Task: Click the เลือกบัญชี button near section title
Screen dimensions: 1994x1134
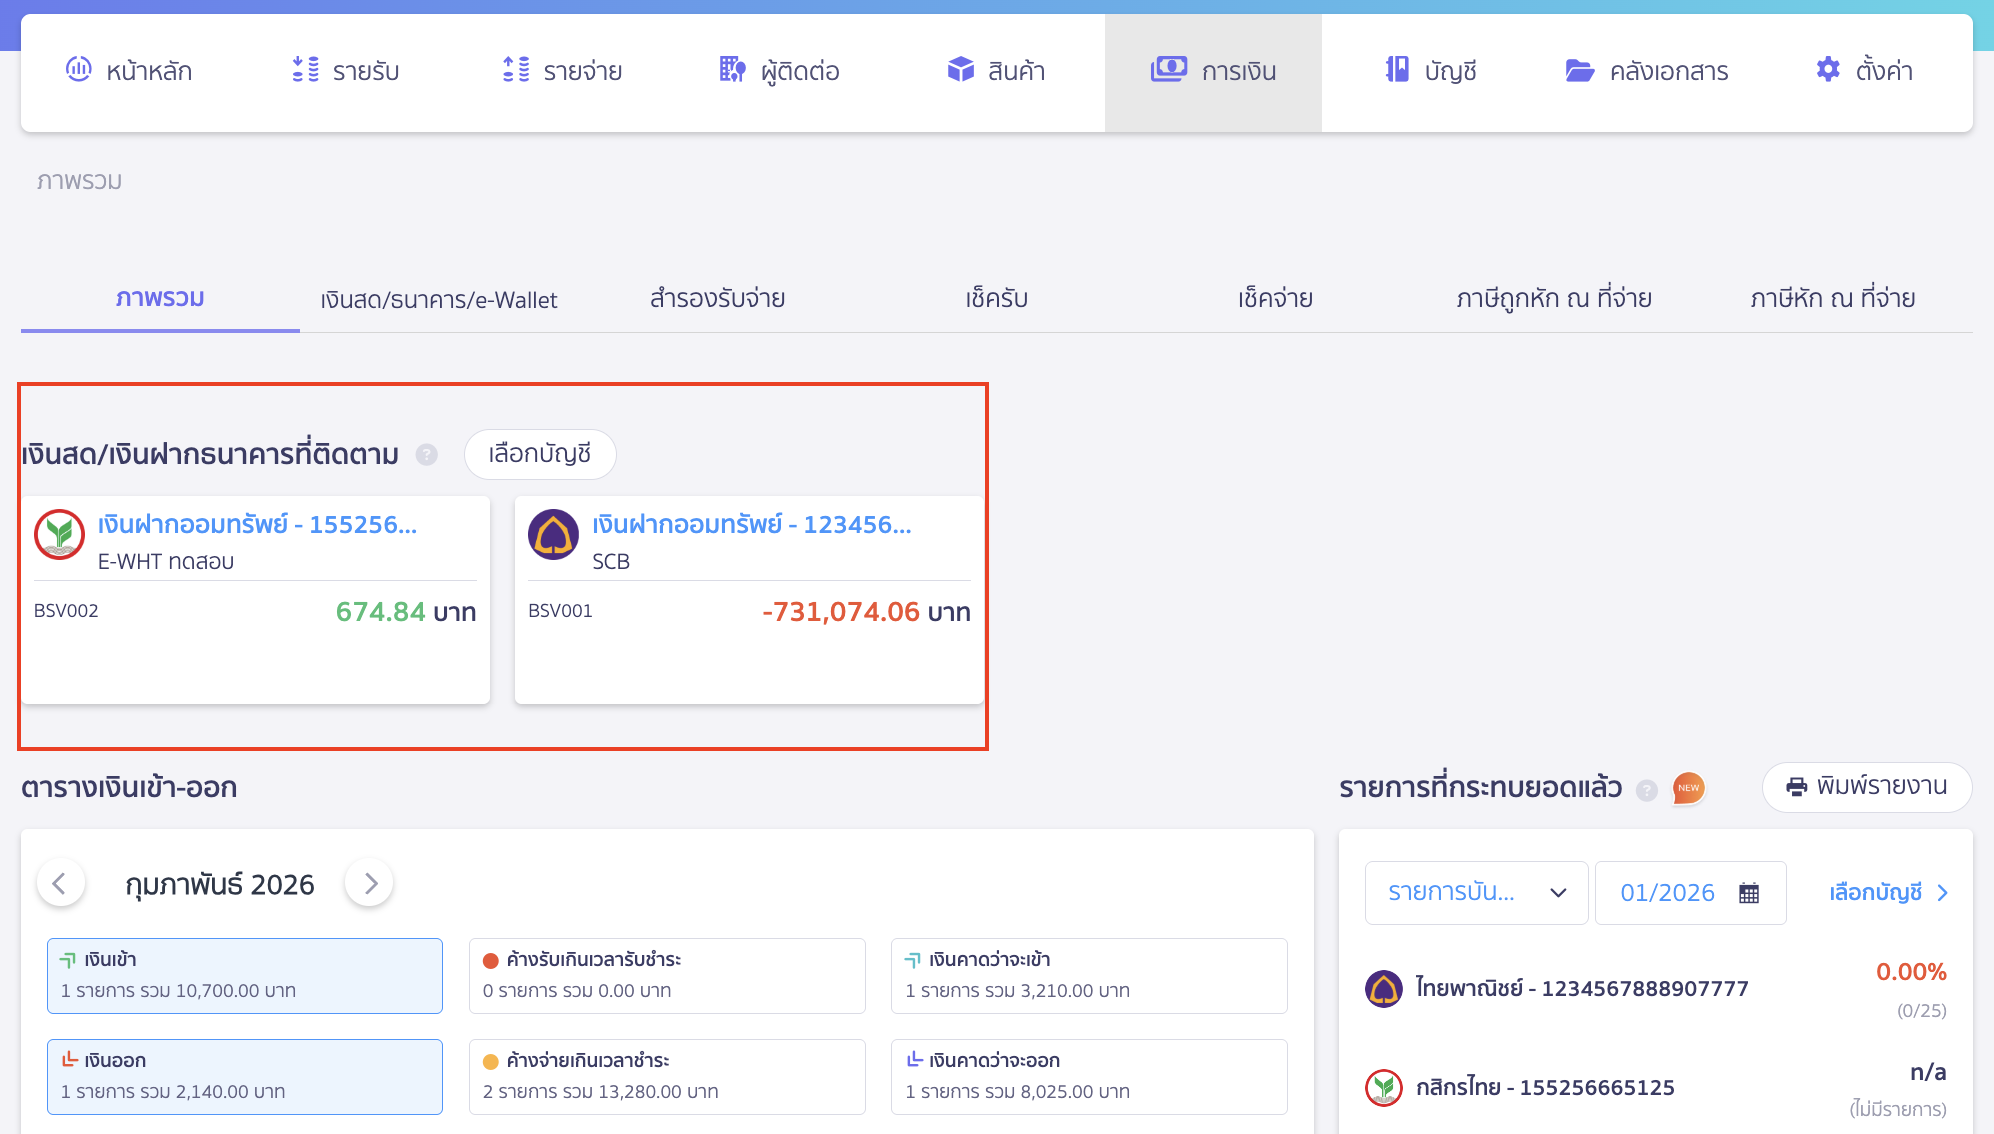Action: (x=540, y=454)
